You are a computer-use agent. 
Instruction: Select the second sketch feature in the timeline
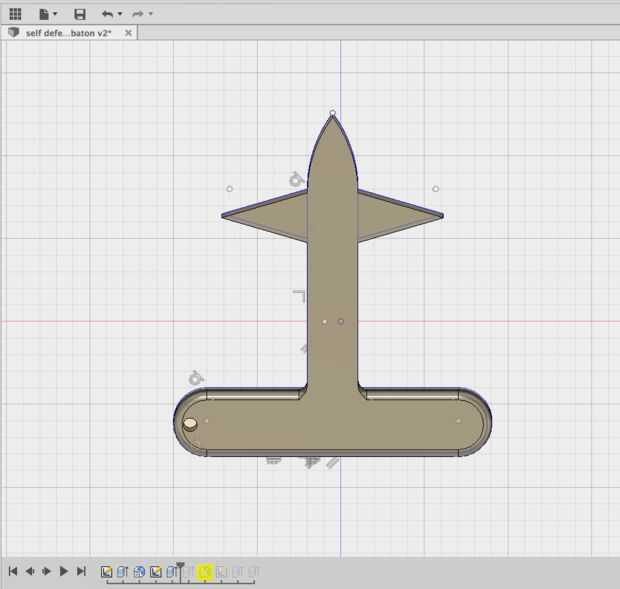point(156,572)
